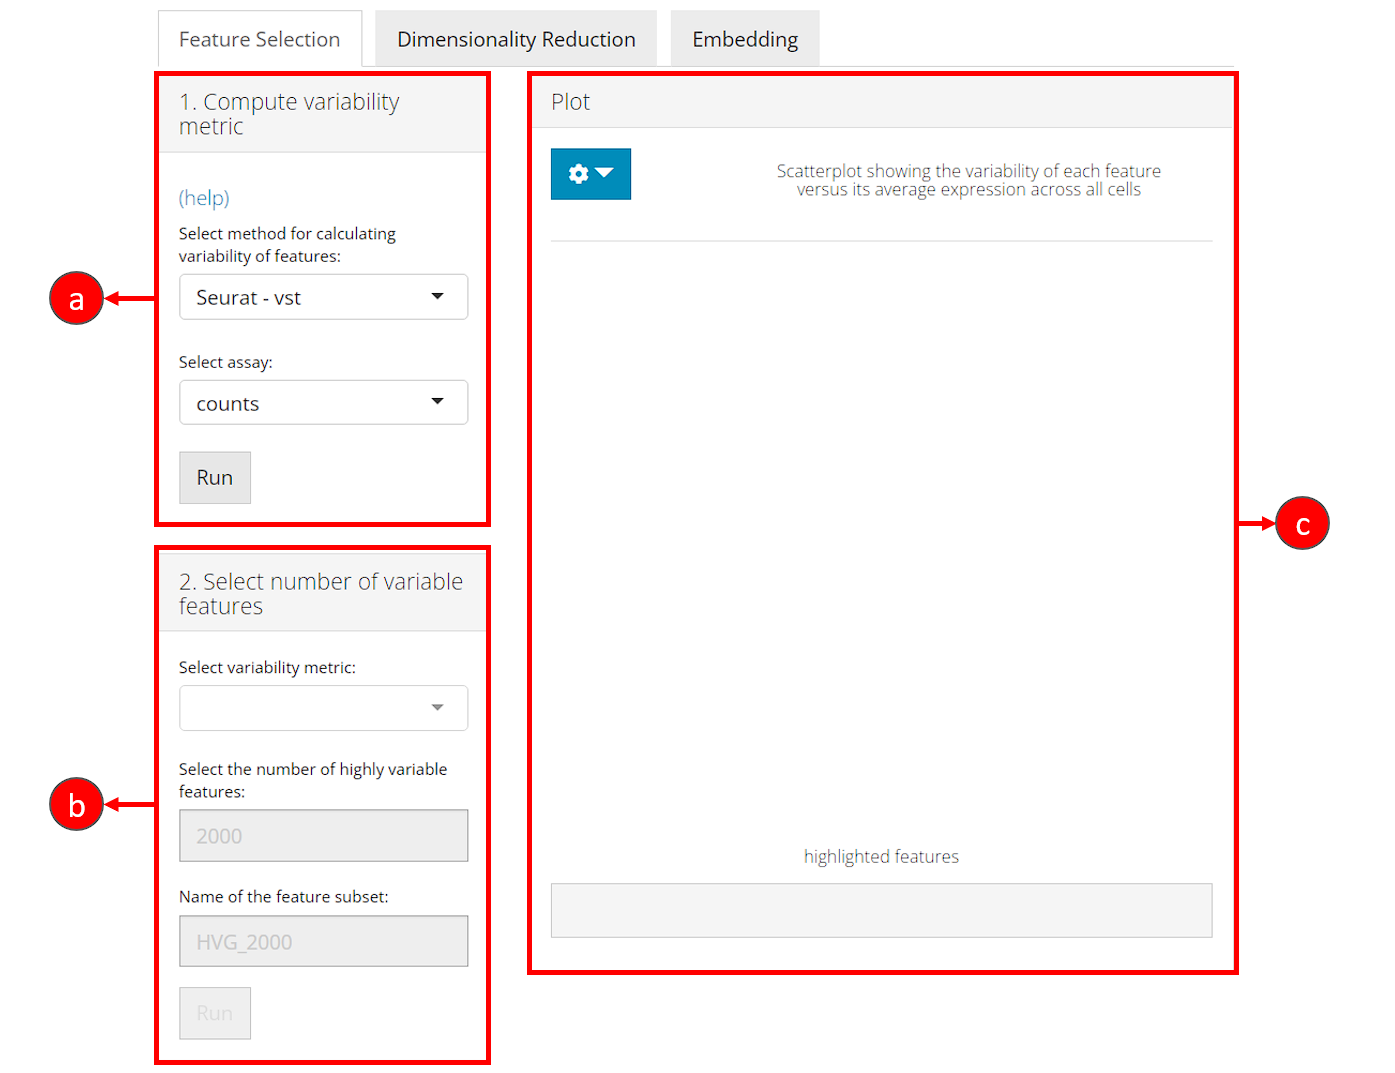Expand the empty Select variability metric dropdown
The height and width of the screenshot is (1073, 1395).
click(x=323, y=708)
